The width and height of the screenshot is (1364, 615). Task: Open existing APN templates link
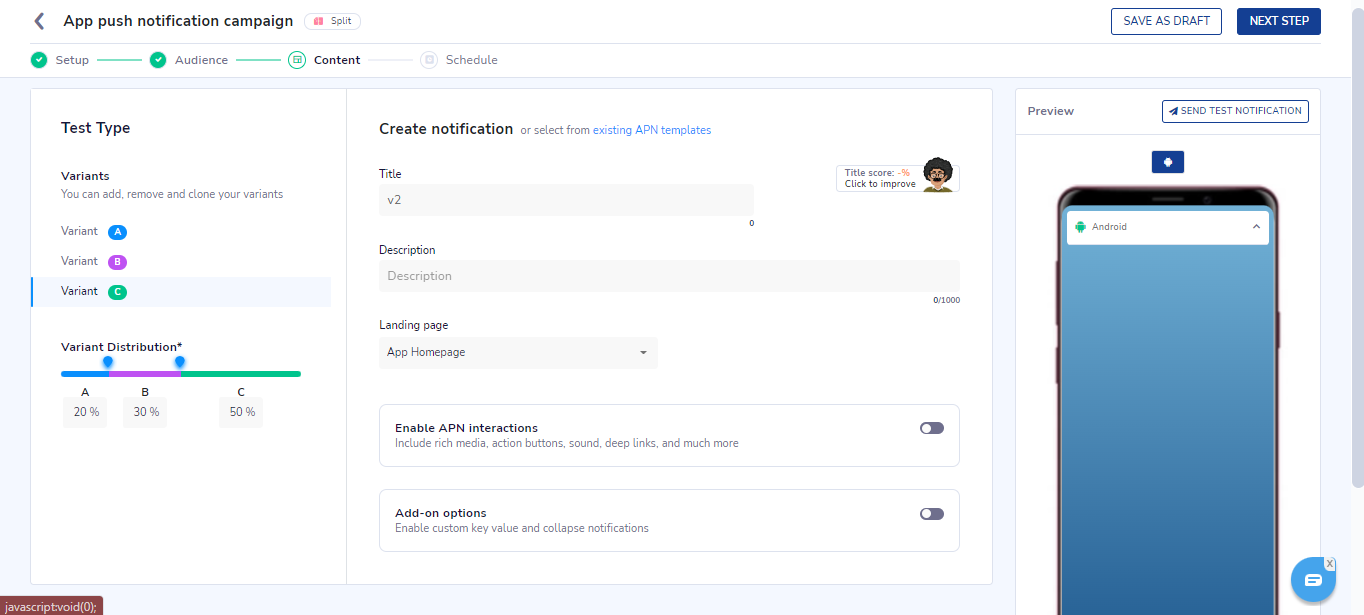coord(652,130)
